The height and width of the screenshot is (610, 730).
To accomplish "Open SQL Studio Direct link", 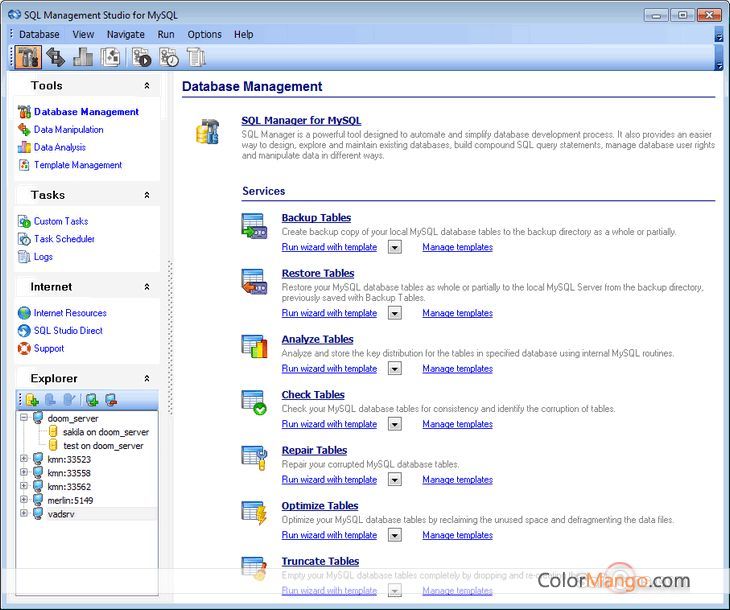I will tap(68, 331).
